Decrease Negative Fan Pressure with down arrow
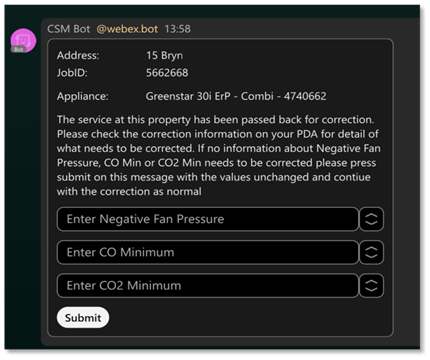This screenshot has width=430, height=360. 371,223
